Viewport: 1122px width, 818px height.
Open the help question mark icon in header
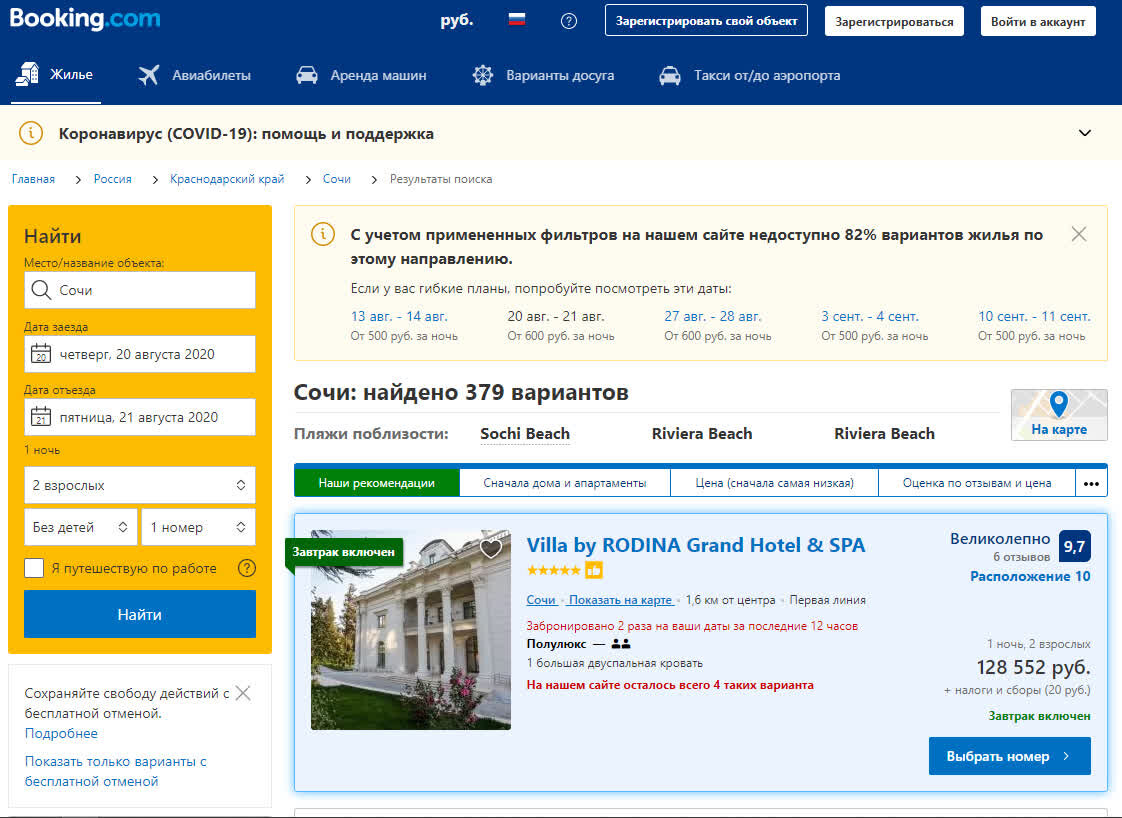coord(569,21)
